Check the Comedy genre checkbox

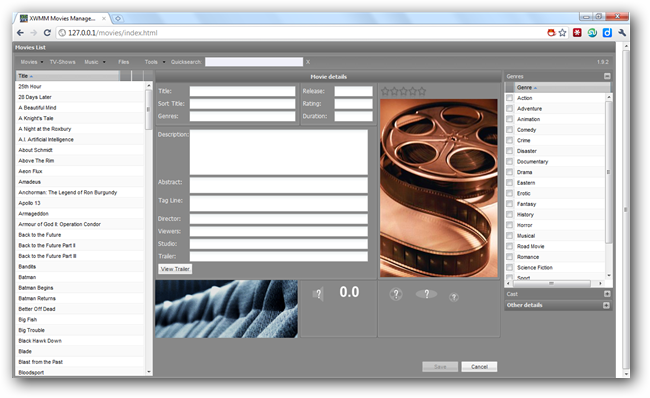(x=509, y=130)
